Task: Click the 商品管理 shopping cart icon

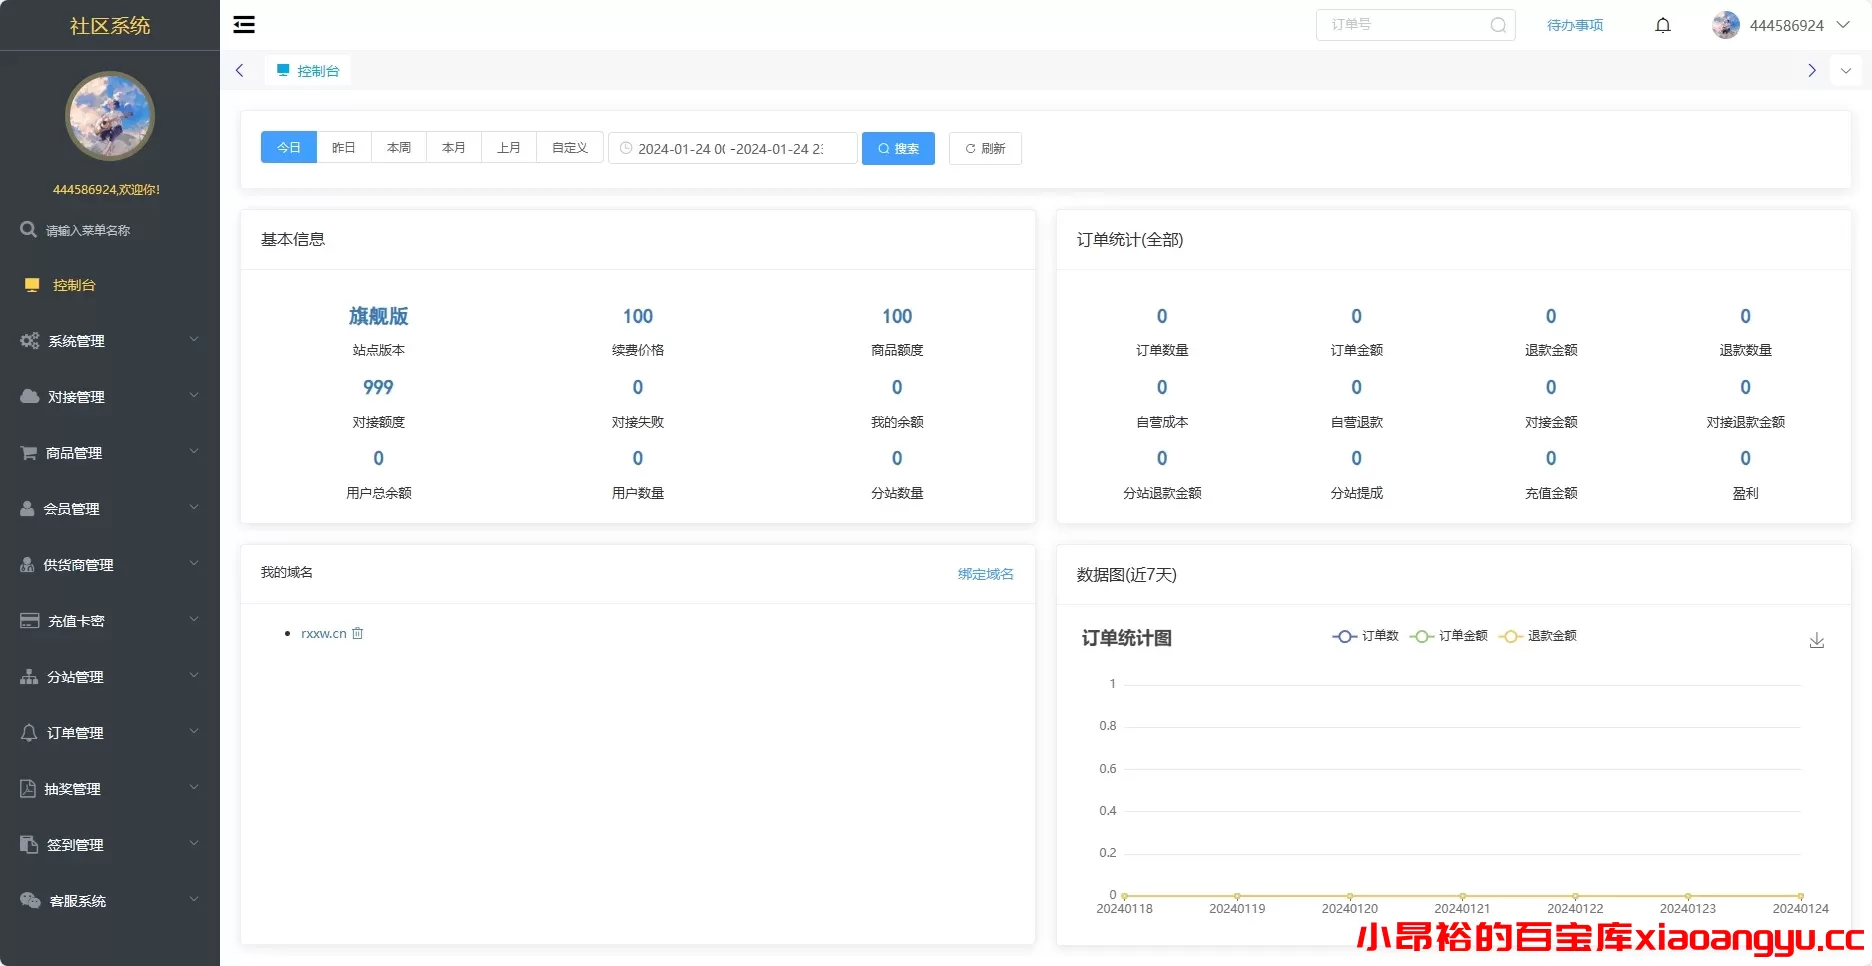Action: [x=28, y=452]
